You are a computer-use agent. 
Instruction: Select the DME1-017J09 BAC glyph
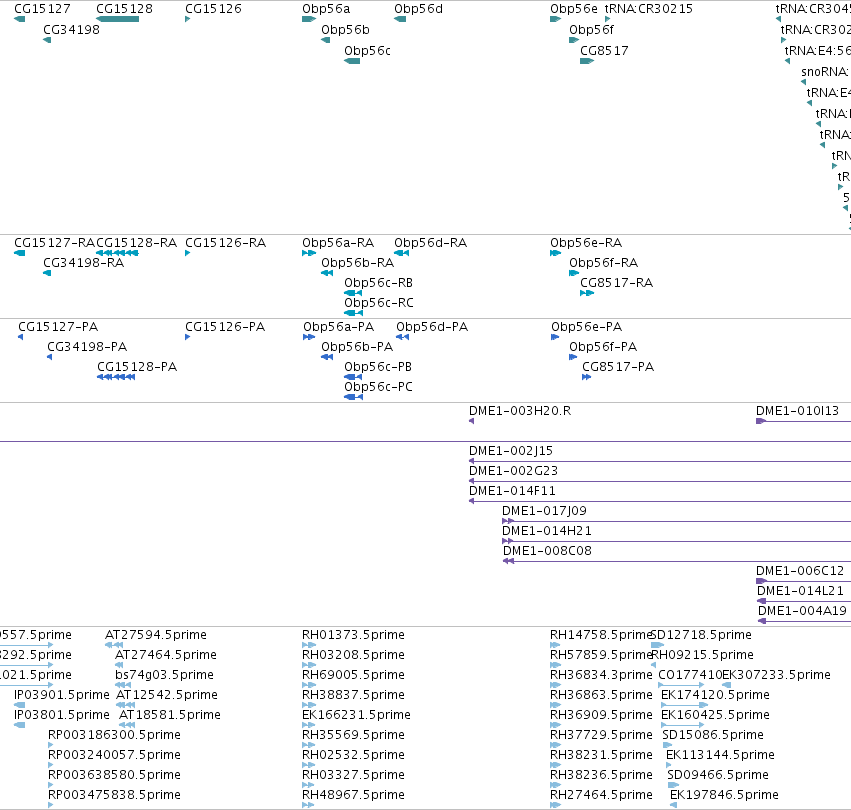[676, 521]
